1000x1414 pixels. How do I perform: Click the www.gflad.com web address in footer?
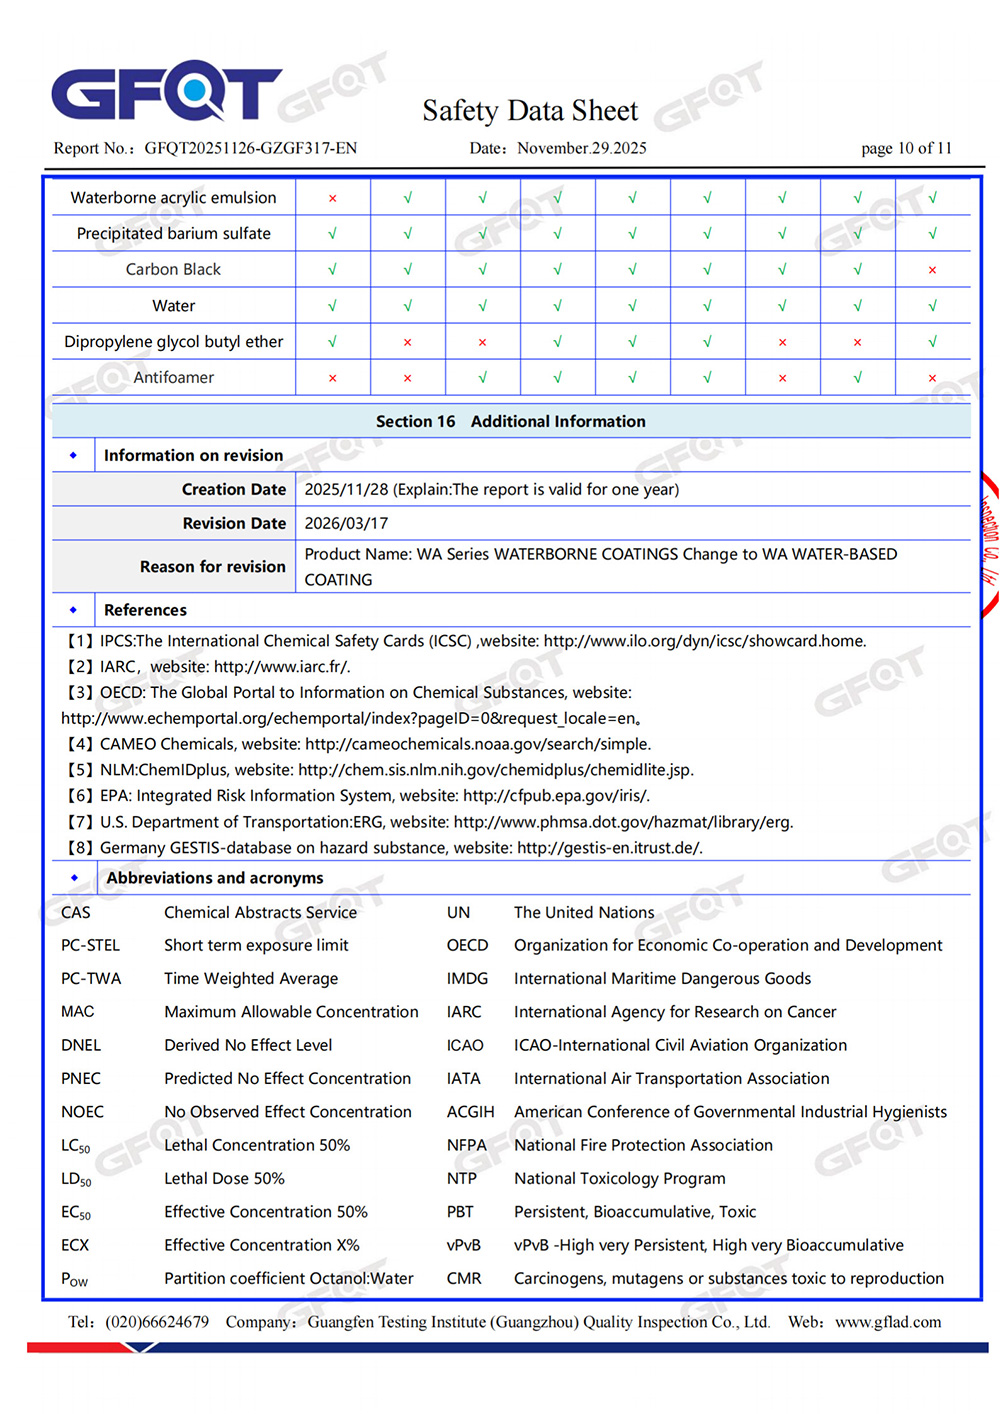tap(888, 1322)
